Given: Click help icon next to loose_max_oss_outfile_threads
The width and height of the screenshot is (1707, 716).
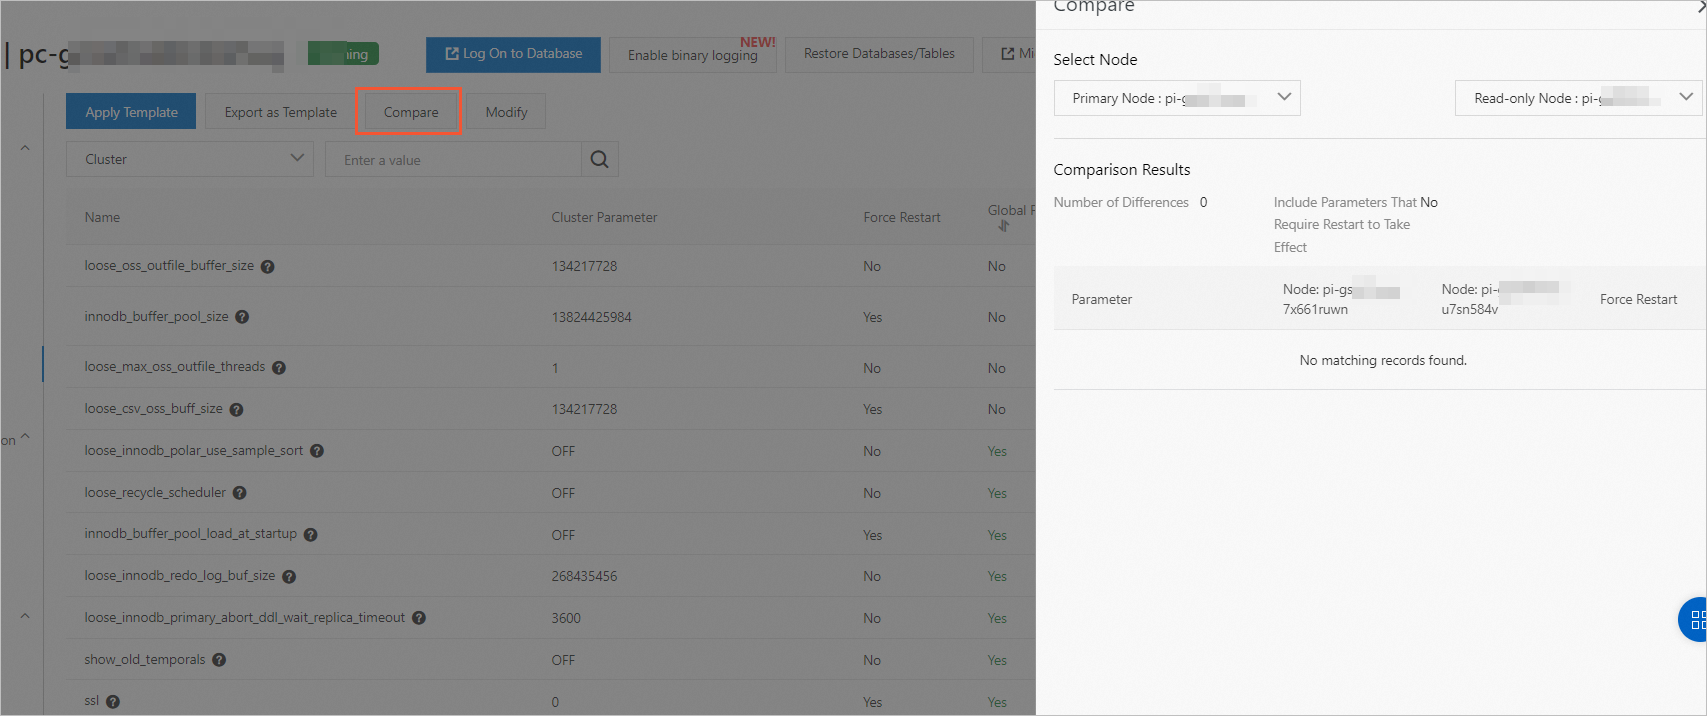Looking at the screenshot, I should point(279,368).
